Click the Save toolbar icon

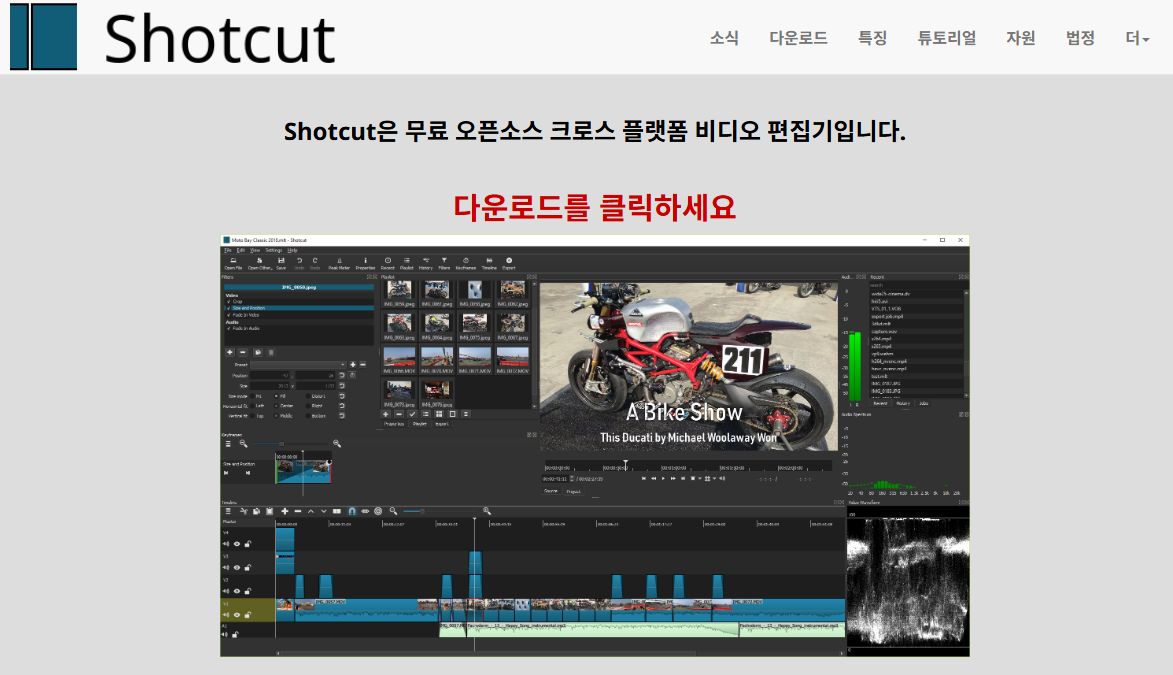[x=281, y=263]
